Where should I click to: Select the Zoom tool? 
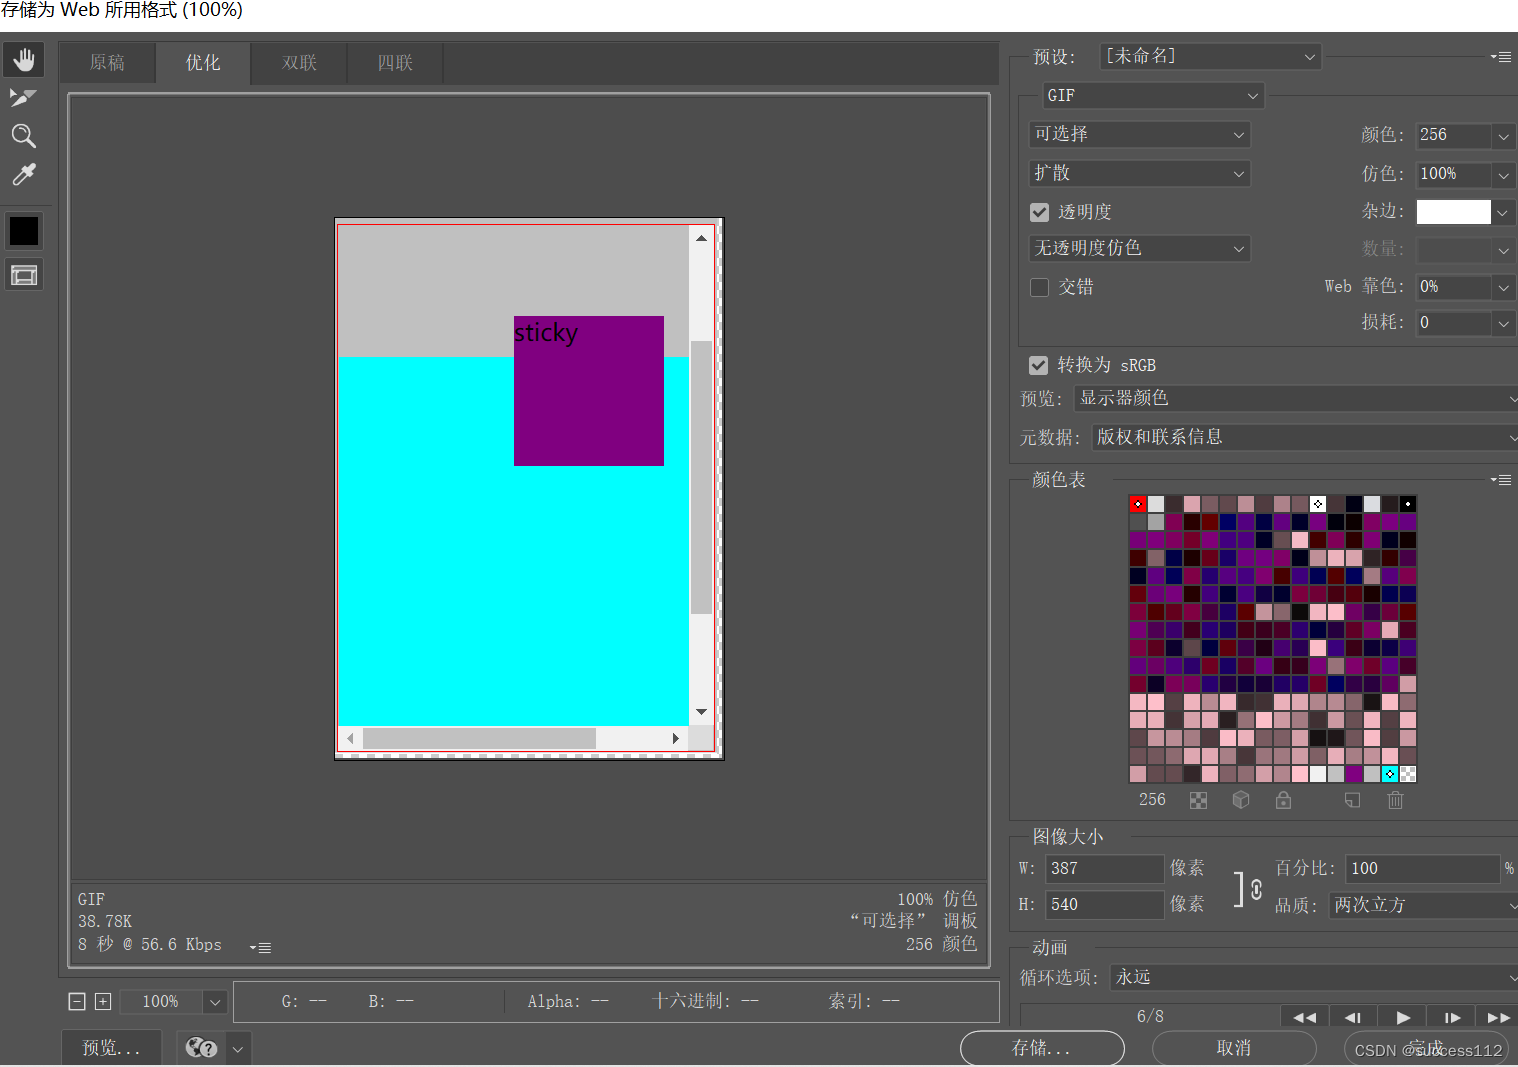click(x=23, y=136)
